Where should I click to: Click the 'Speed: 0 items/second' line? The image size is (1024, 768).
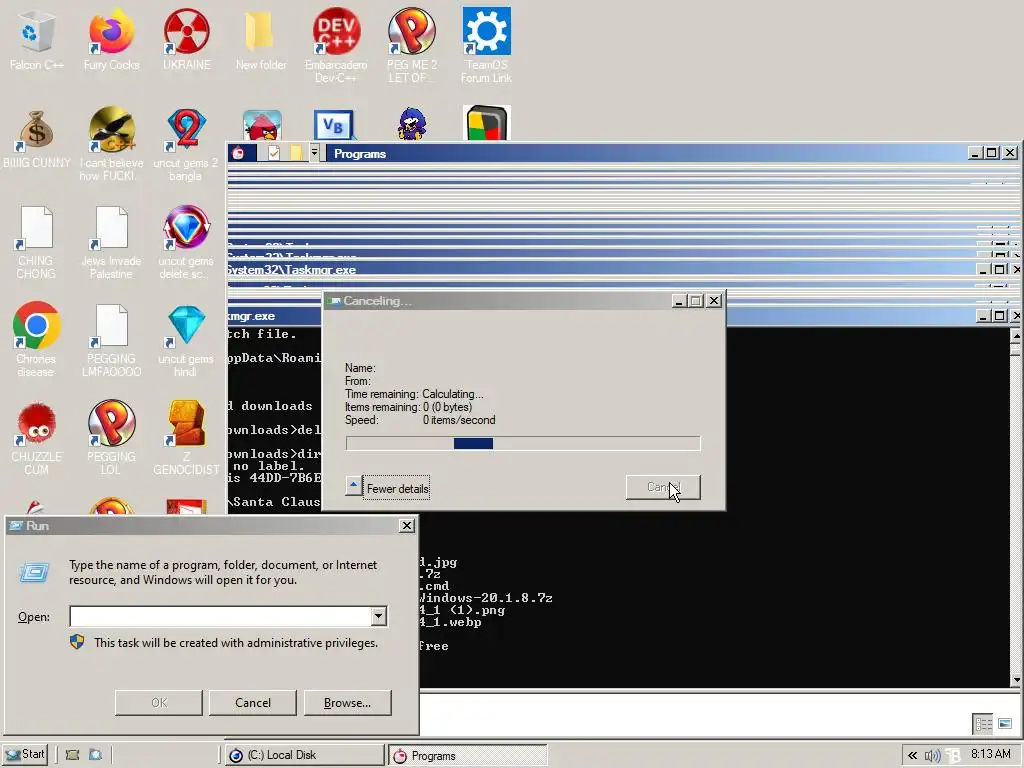[x=420, y=420]
